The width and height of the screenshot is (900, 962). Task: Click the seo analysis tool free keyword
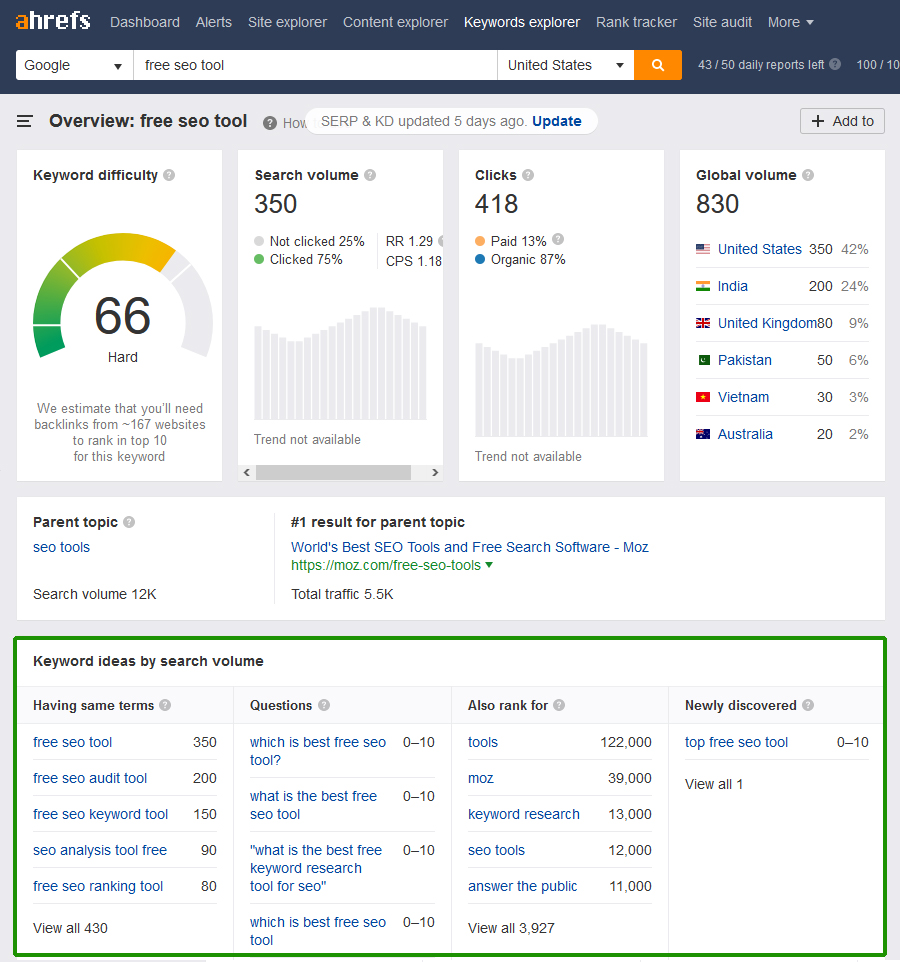[x=100, y=850]
